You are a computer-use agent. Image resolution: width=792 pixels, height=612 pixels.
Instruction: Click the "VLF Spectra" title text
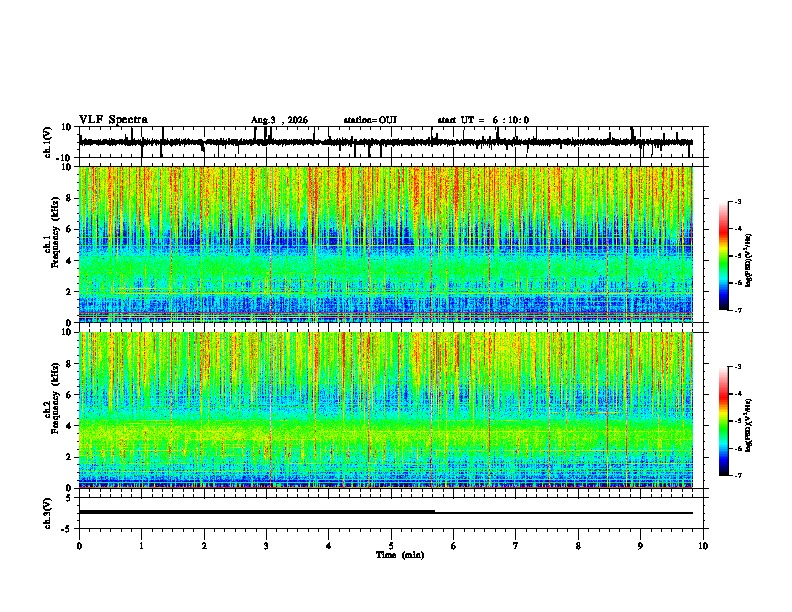tap(113, 120)
